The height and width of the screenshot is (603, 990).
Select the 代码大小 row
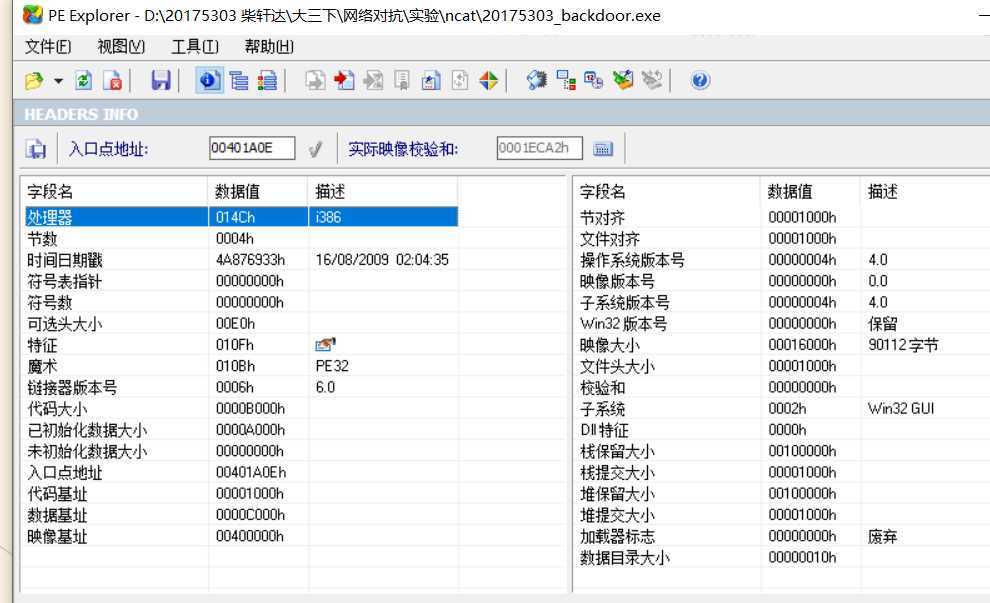click(x=241, y=409)
